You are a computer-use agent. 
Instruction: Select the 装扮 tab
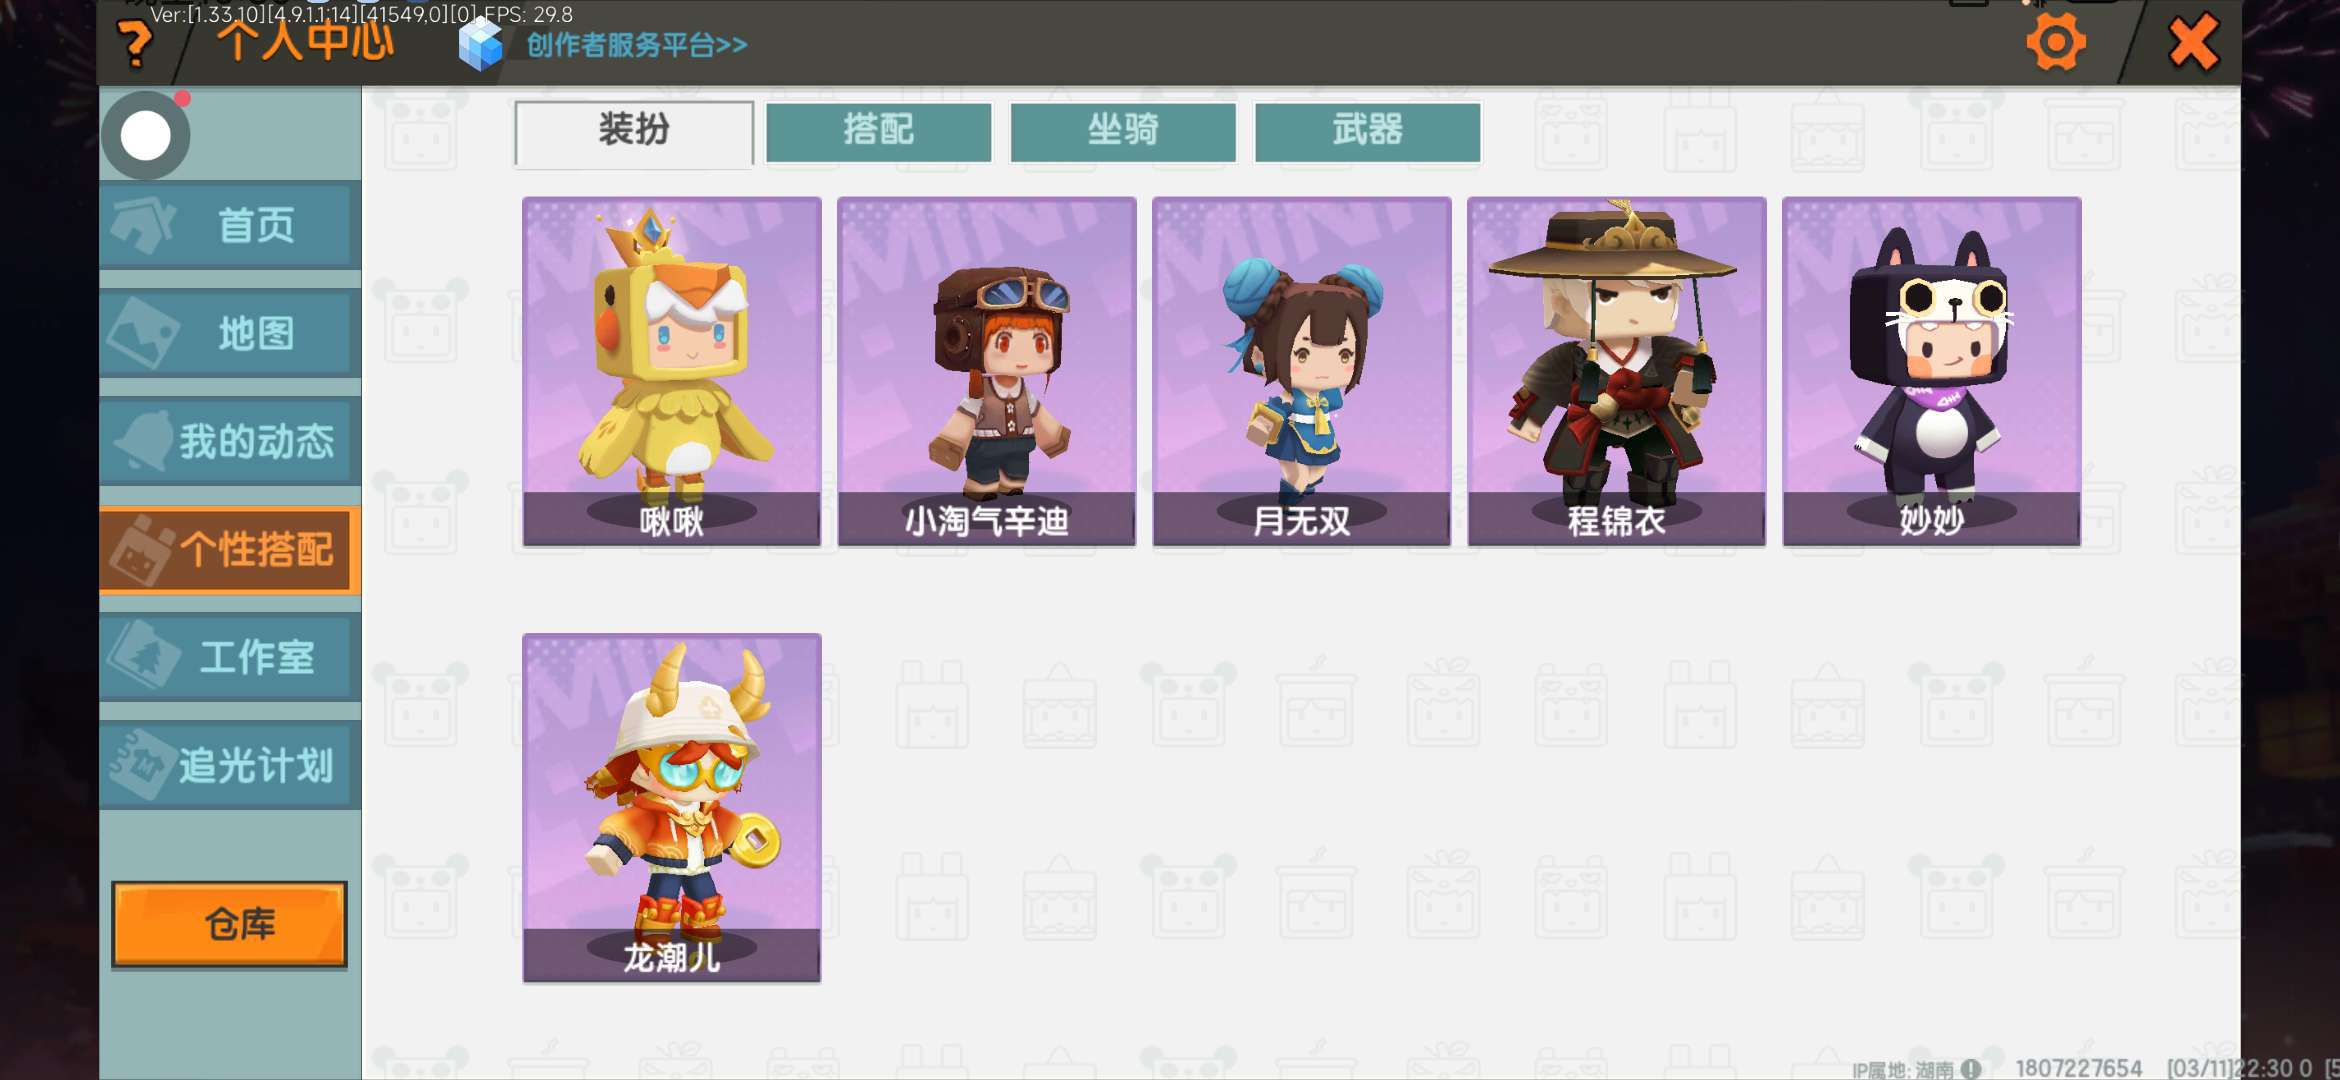click(634, 132)
